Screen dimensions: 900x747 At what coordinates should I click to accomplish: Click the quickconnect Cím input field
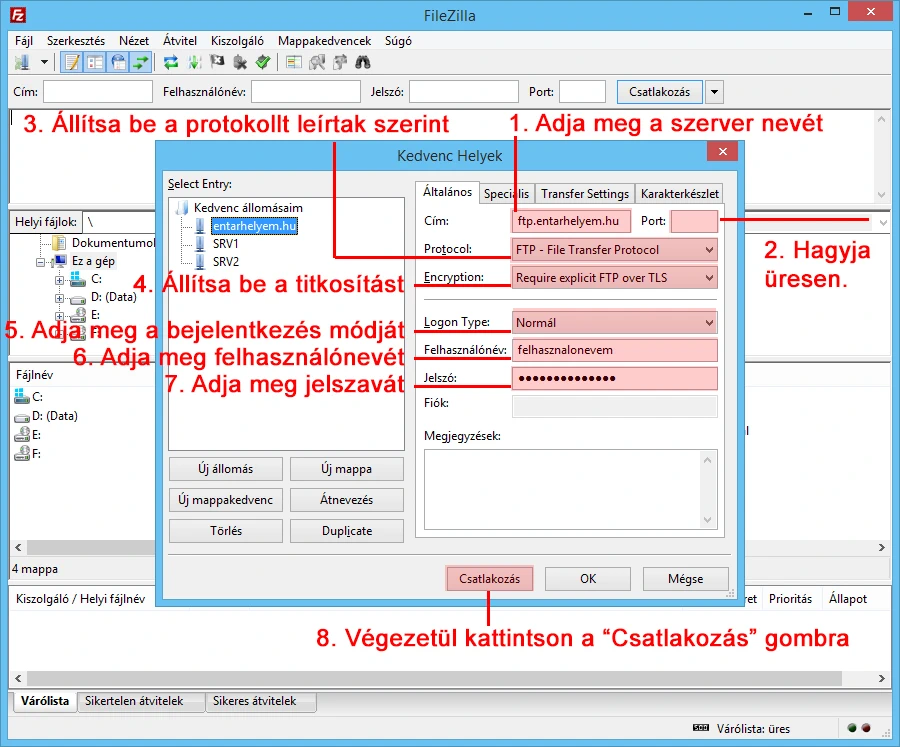[98, 92]
